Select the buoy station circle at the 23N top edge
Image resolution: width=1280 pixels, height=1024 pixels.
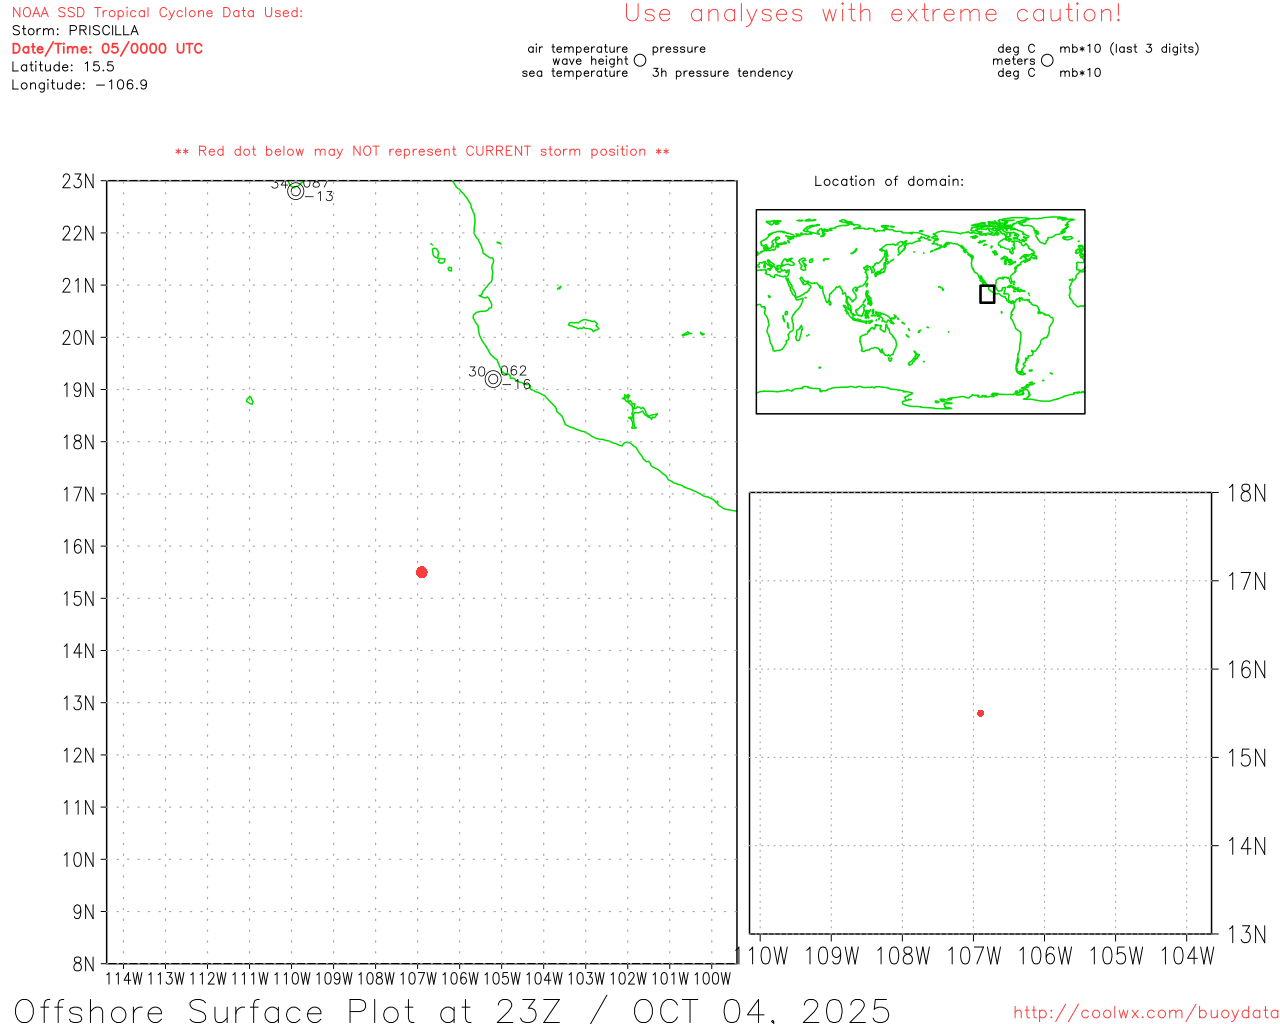tap(295, 191)
